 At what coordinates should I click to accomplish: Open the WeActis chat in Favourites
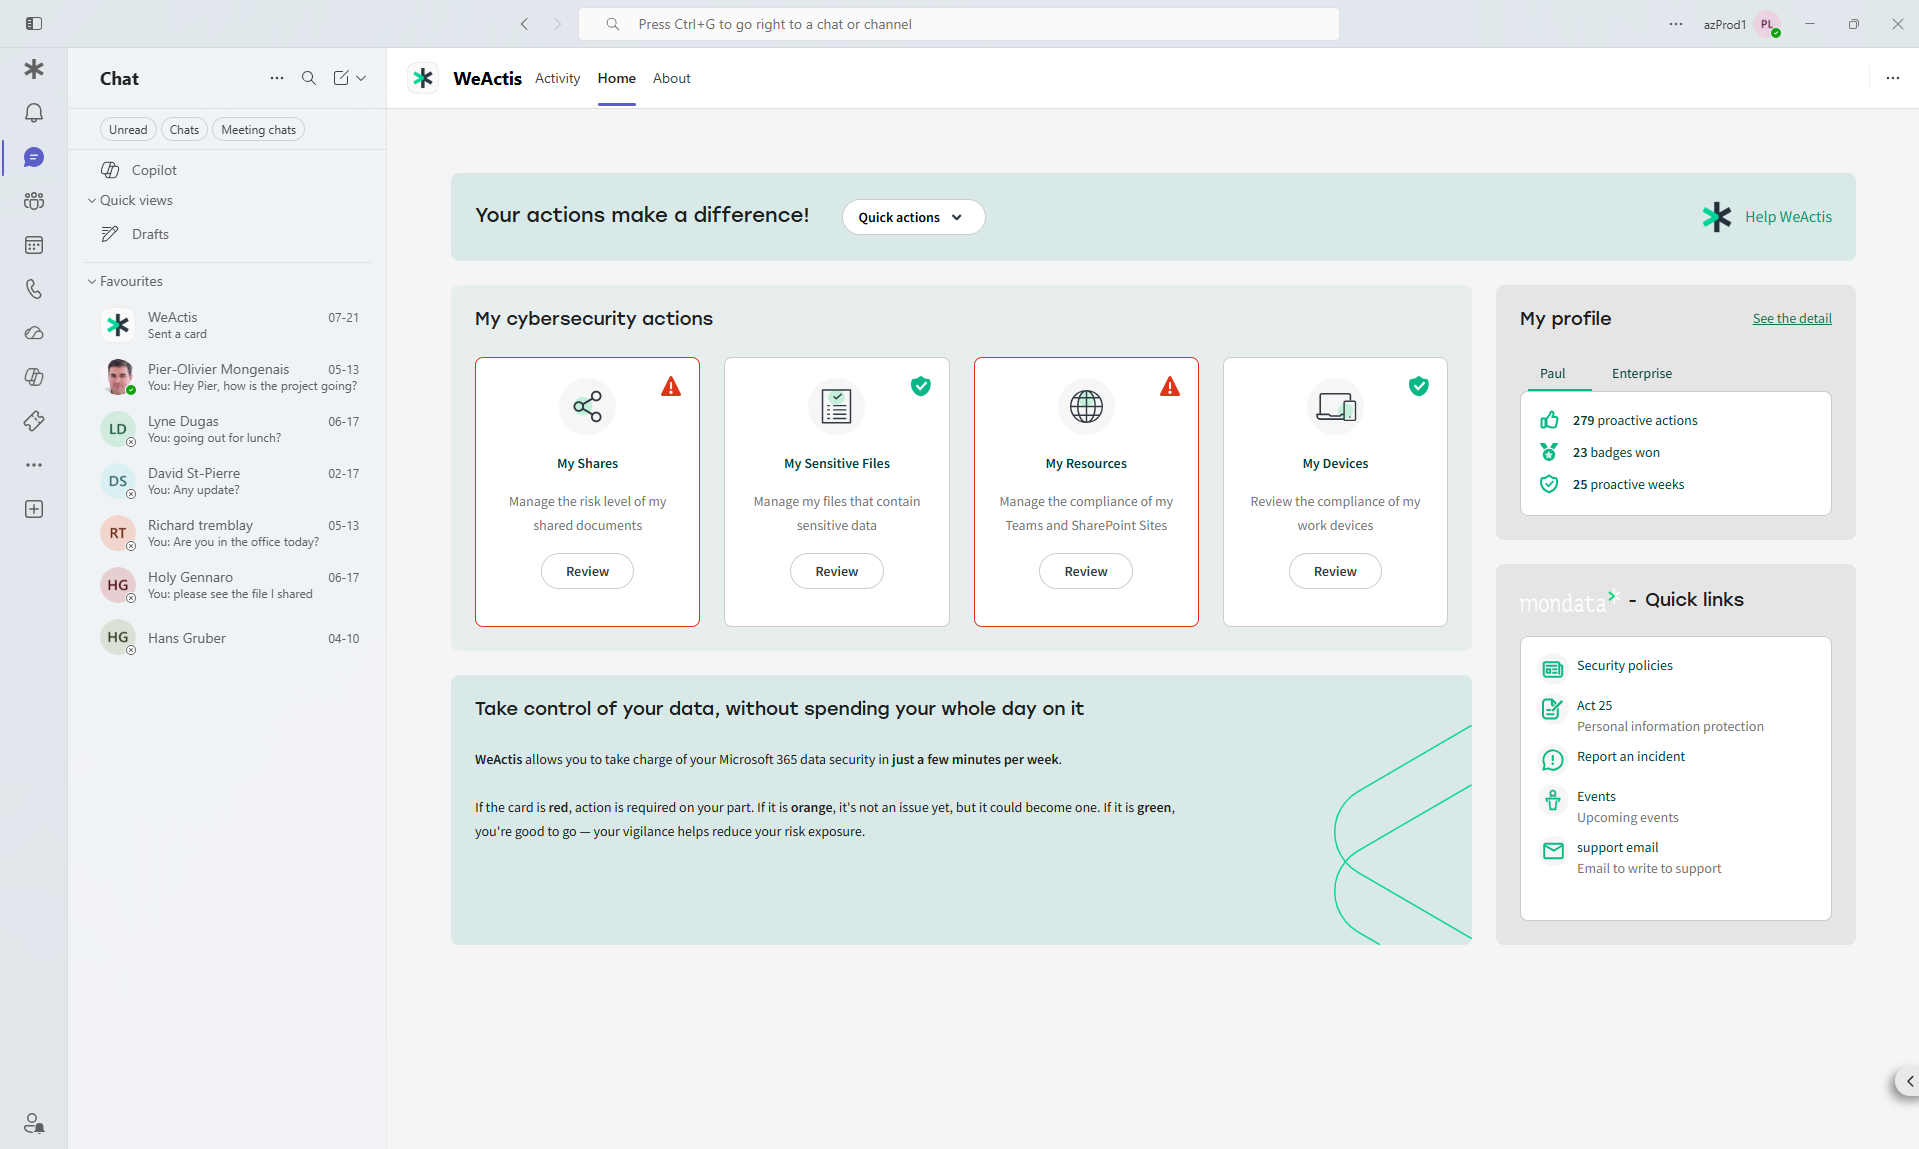click(x=228, y=325)
